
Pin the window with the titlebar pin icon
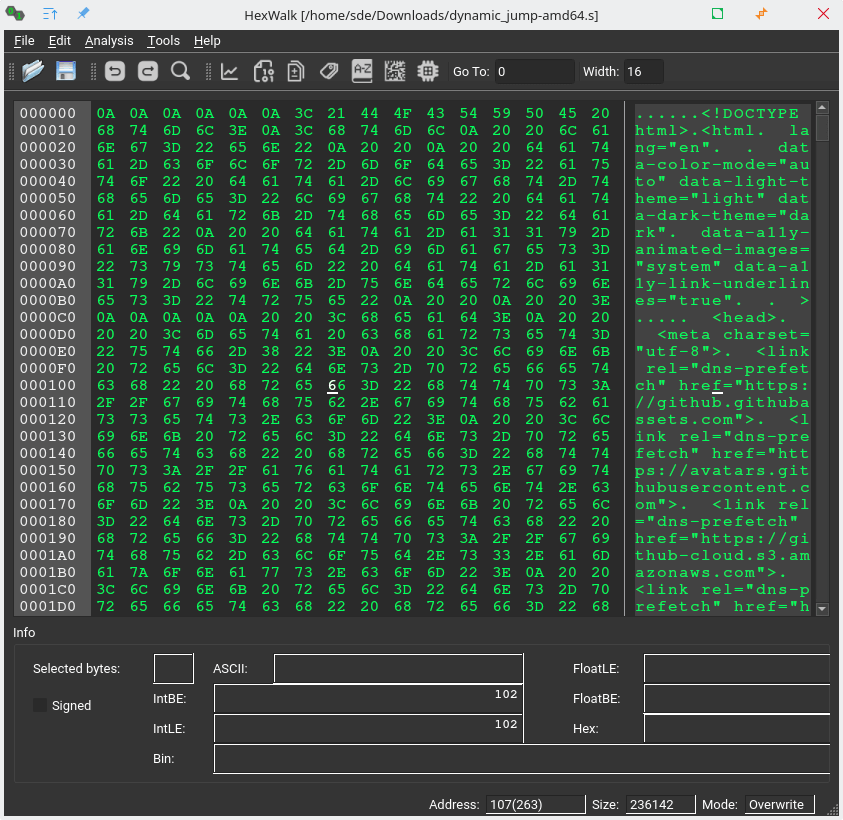[83, 14]
